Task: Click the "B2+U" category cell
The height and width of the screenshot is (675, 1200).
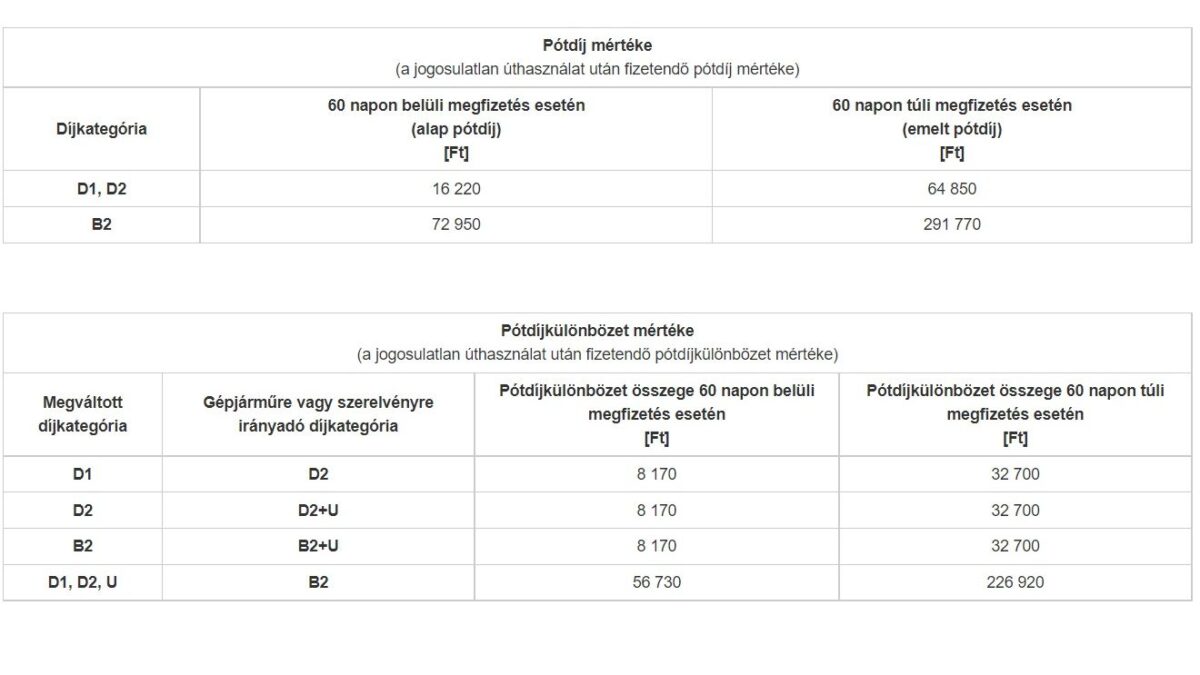Action: tap(318, 546)
